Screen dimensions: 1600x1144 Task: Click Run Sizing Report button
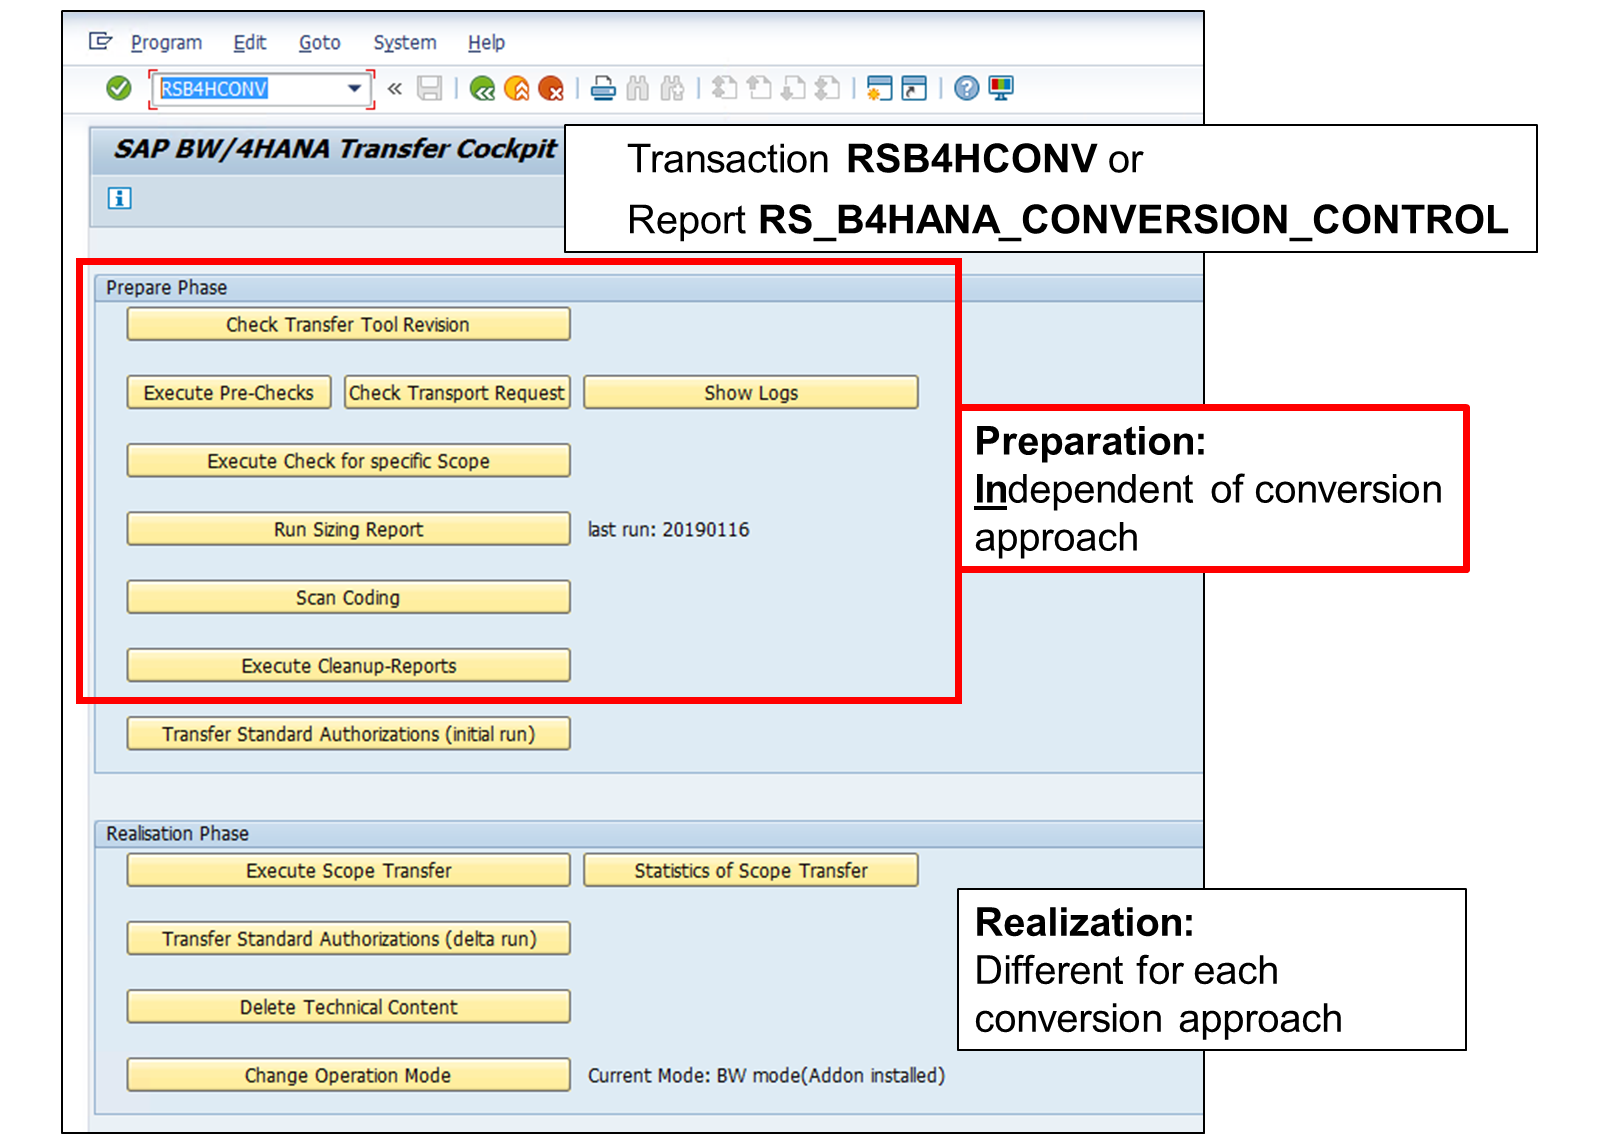pos(348,529)
